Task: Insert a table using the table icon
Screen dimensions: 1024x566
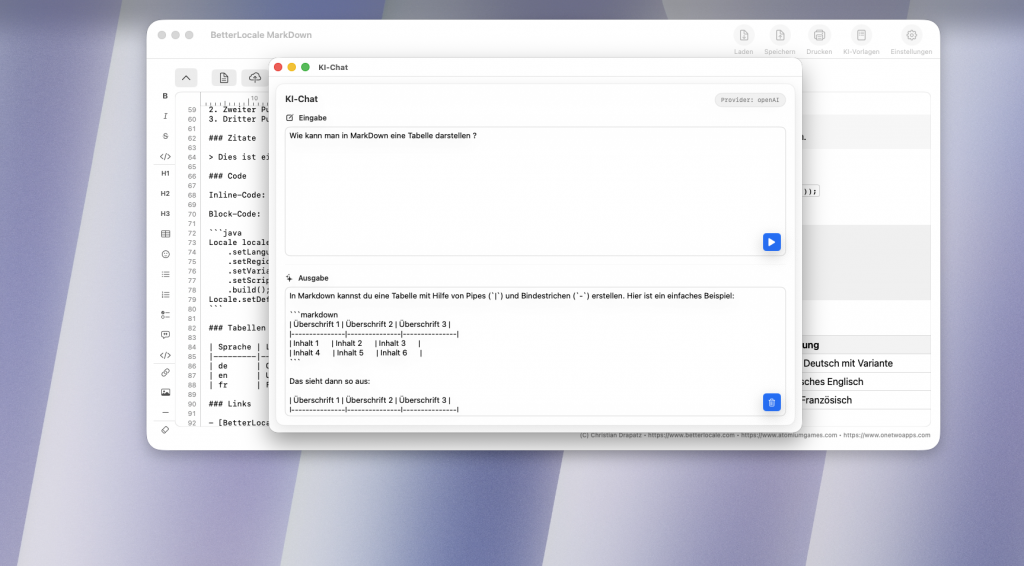Action: tap(165, 234)
